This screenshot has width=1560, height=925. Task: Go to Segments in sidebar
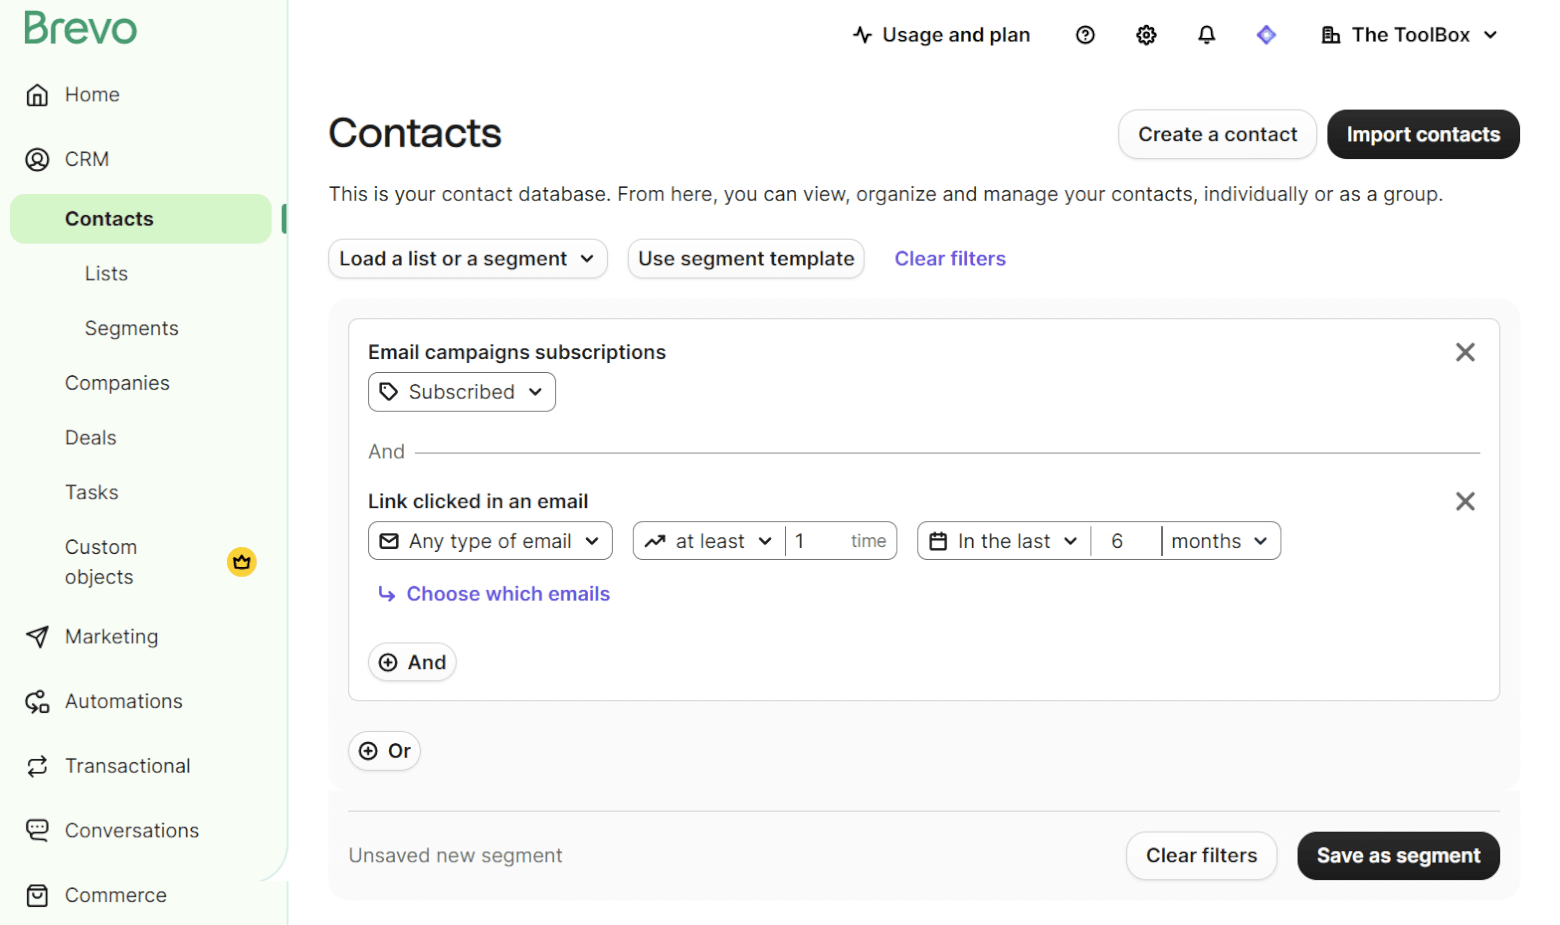click(131, 328)
